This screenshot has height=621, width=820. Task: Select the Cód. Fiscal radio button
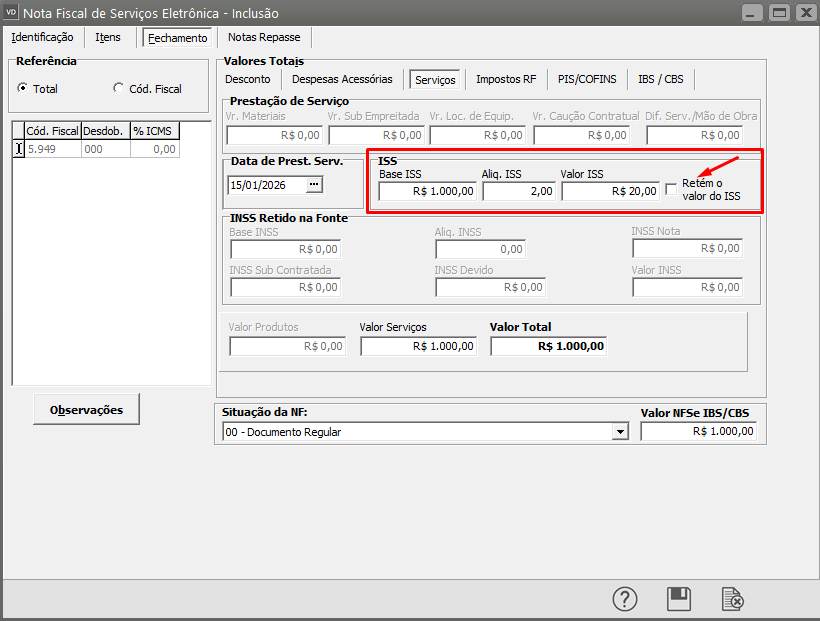tap(119, 88)
